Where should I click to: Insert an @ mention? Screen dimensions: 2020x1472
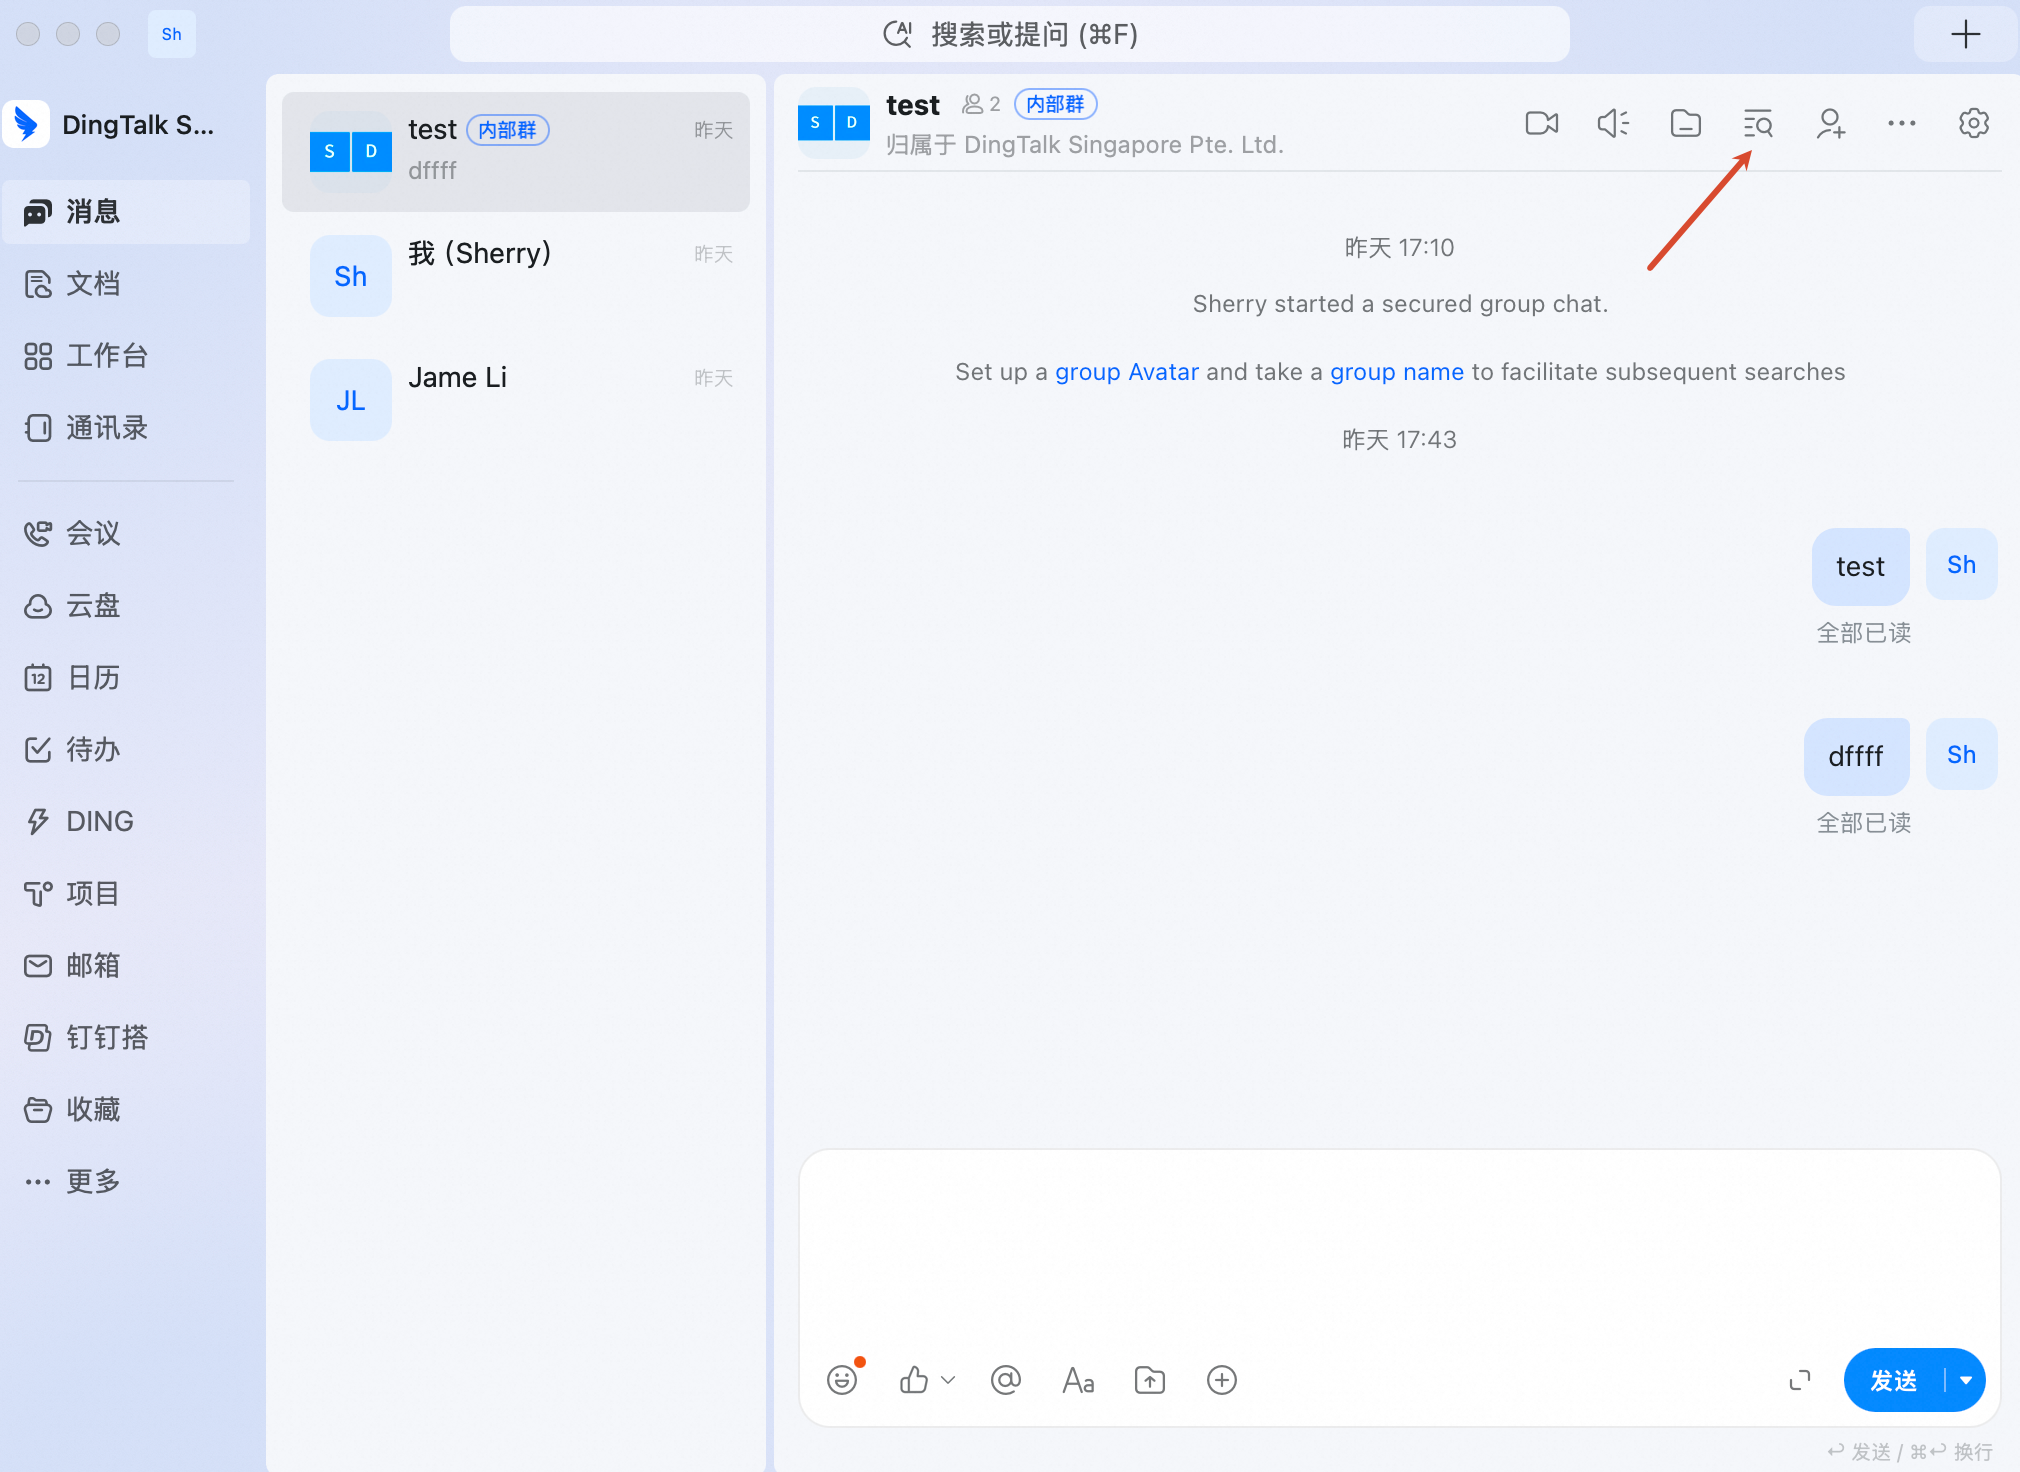1005,1380
